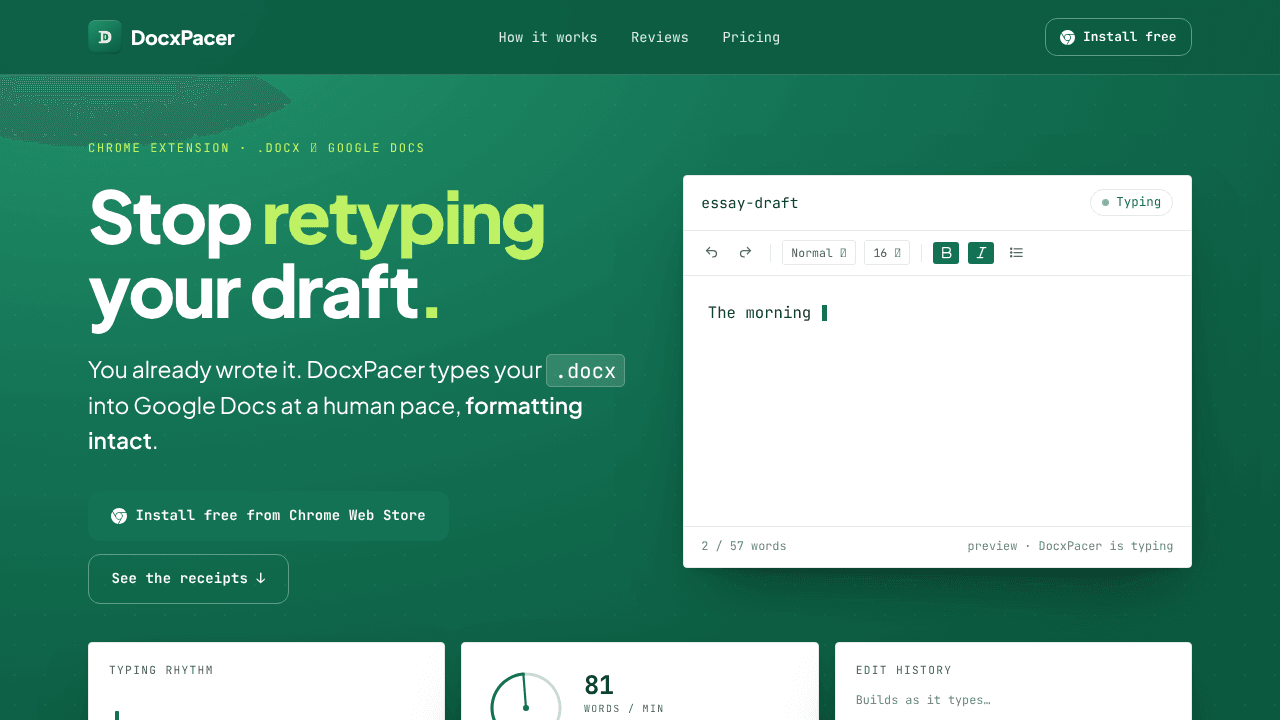The width and height of the screenshot is (1280, 720).
Task: Open the Pricing nav link
Action: [751, 37]
